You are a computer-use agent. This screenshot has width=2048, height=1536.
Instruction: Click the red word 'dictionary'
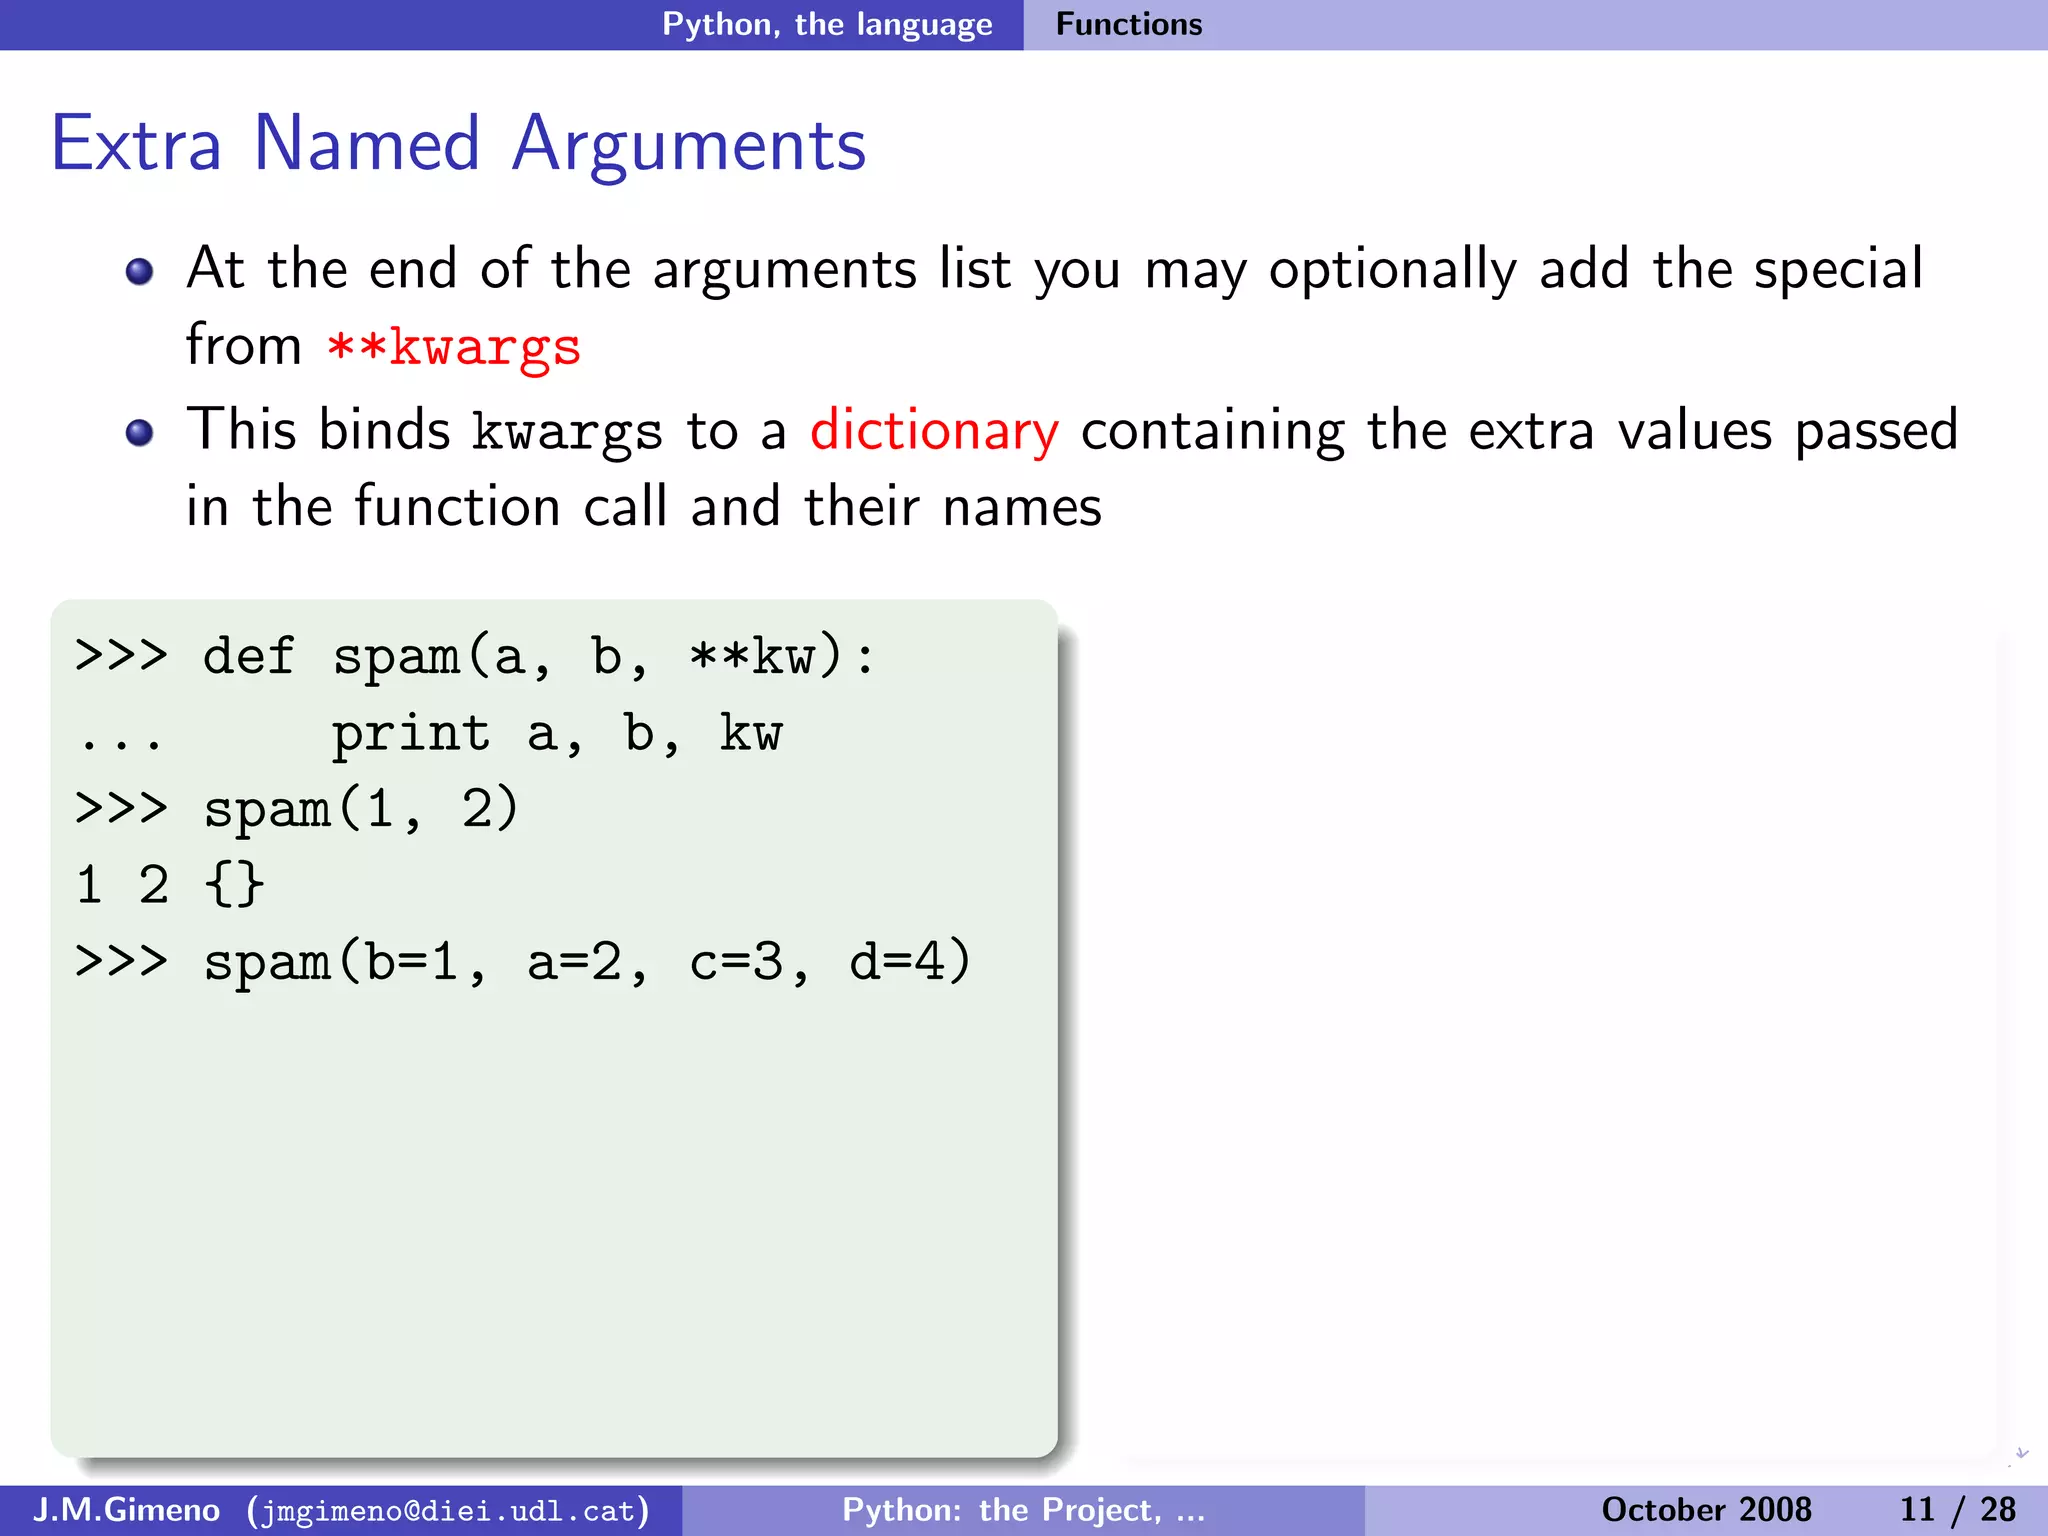coord(934,431)
